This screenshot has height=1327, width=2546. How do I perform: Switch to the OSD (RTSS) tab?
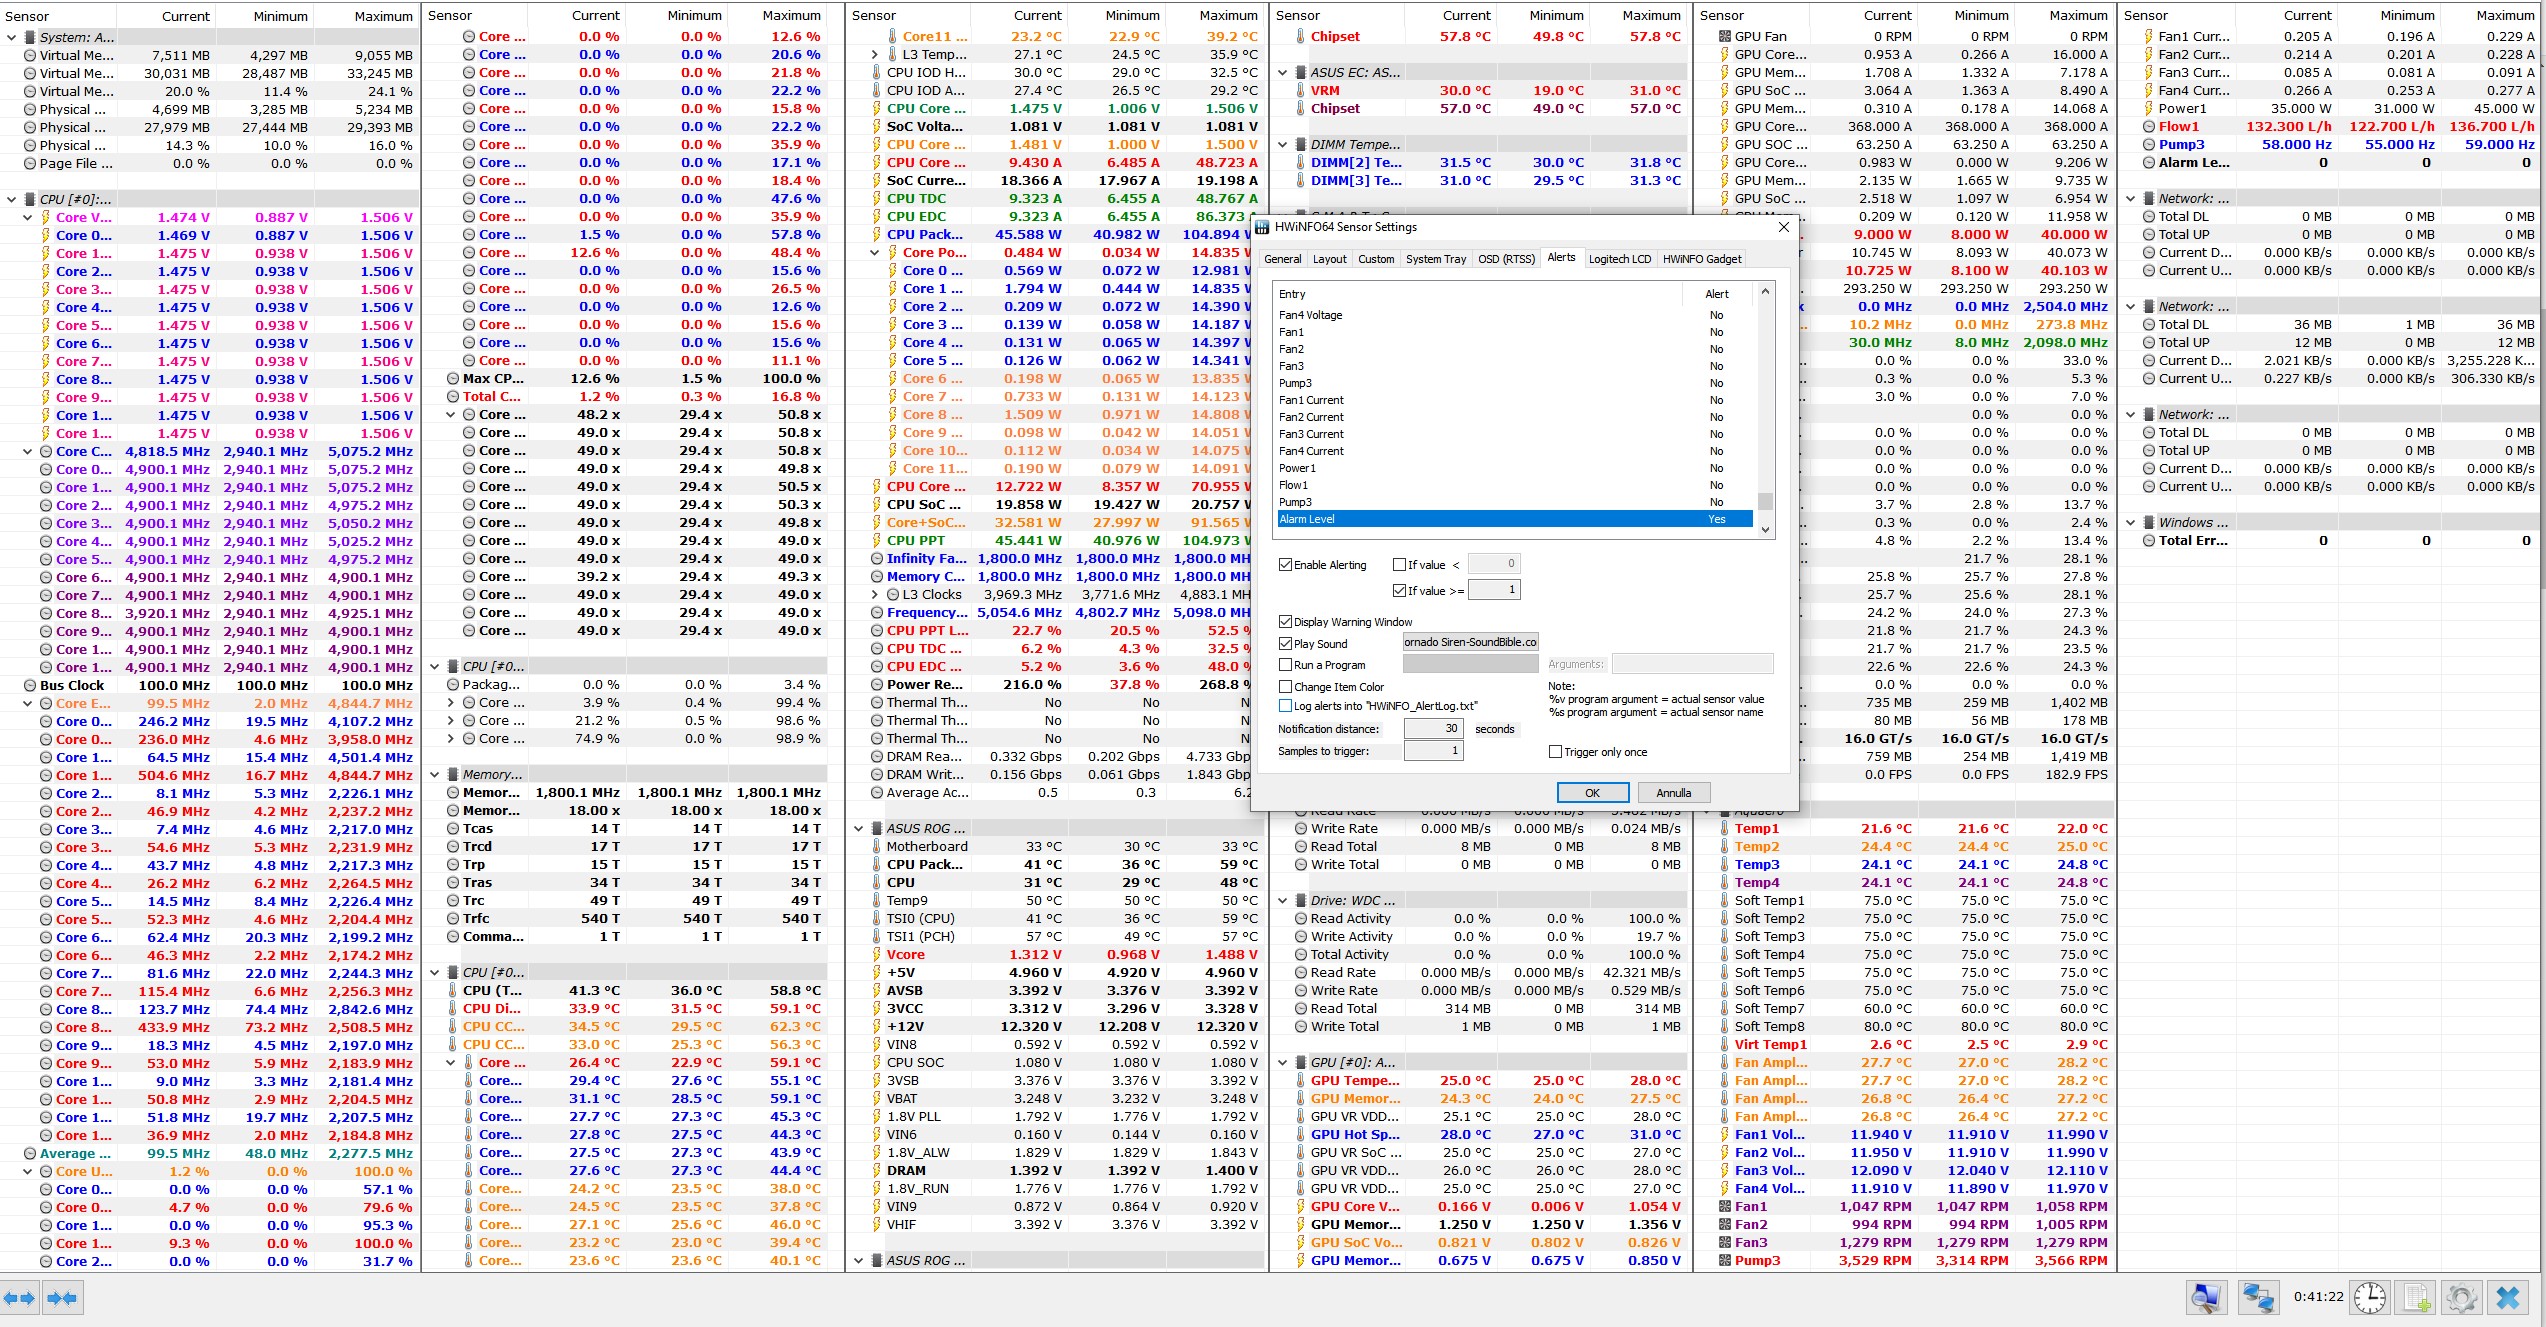tap(1506, 259)
